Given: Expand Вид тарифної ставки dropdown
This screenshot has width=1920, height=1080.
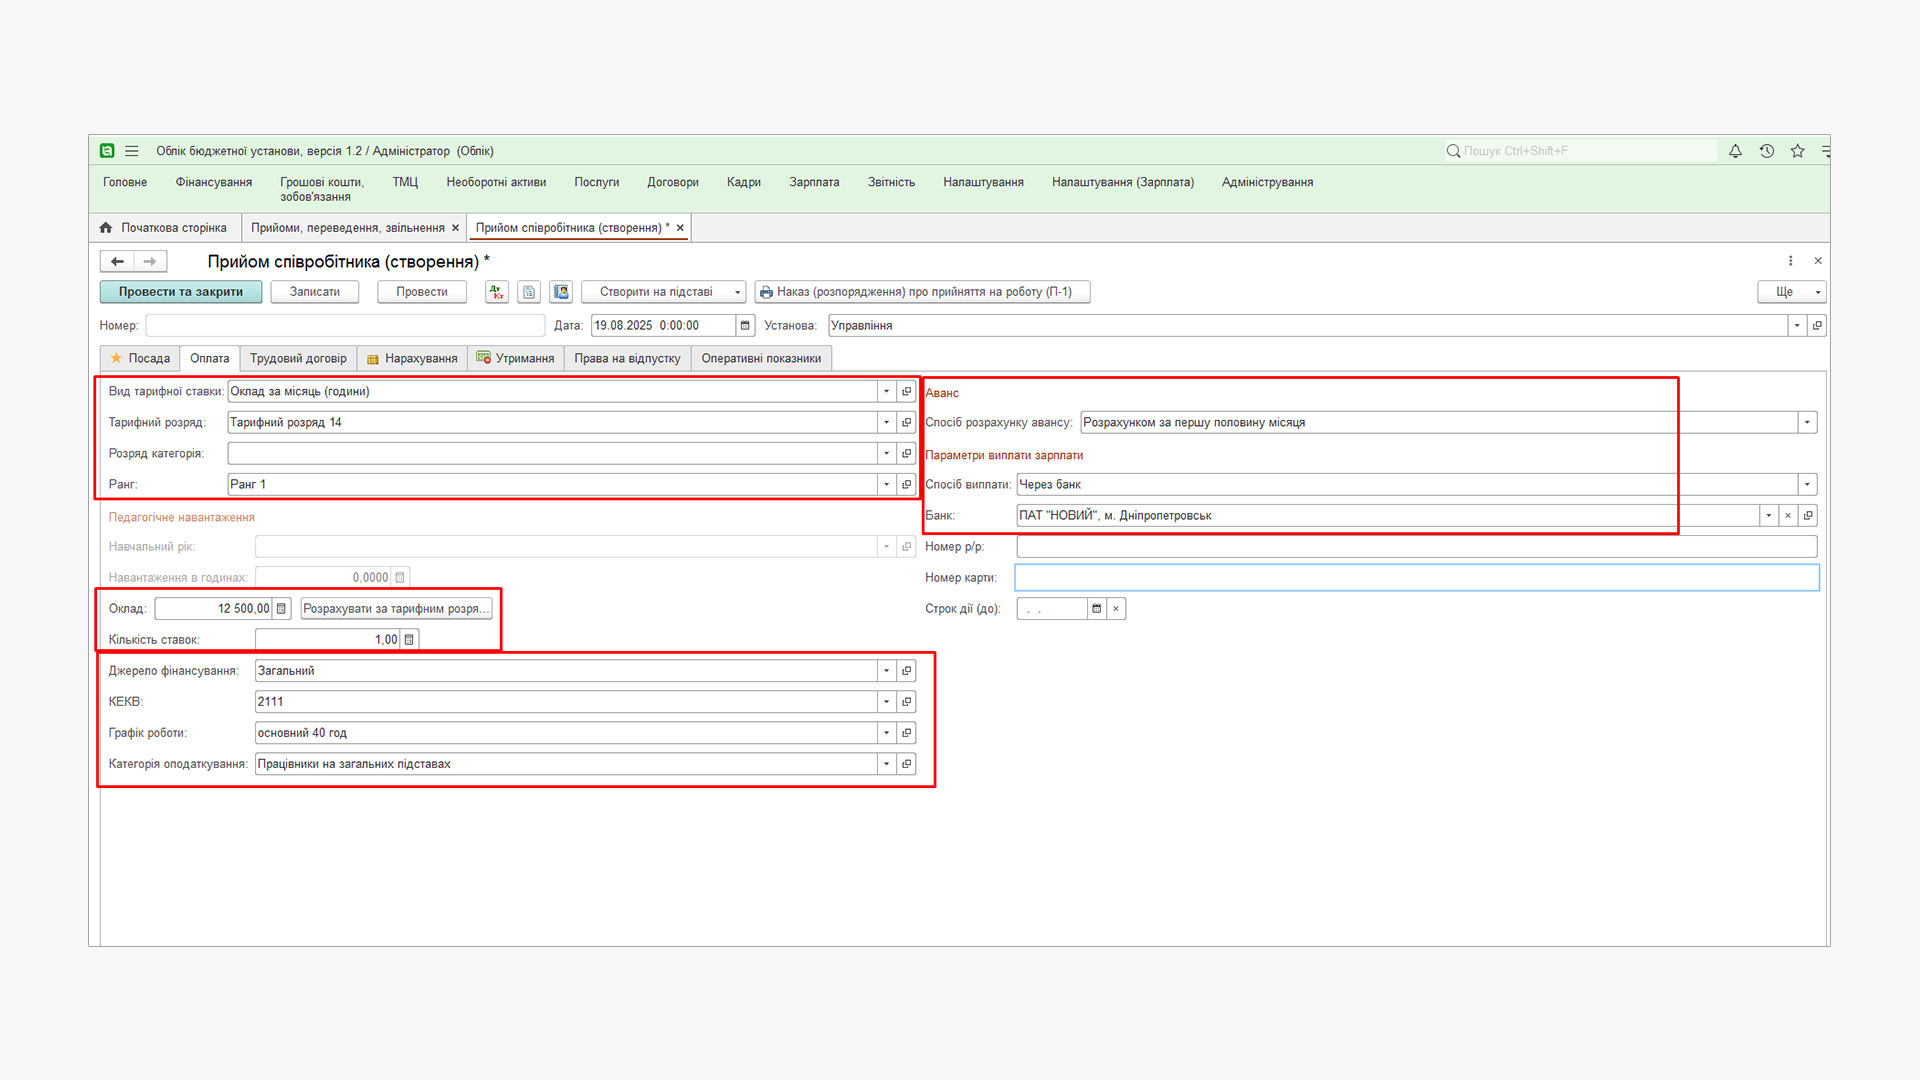Looking at the screenshot, I should [886, 391].
